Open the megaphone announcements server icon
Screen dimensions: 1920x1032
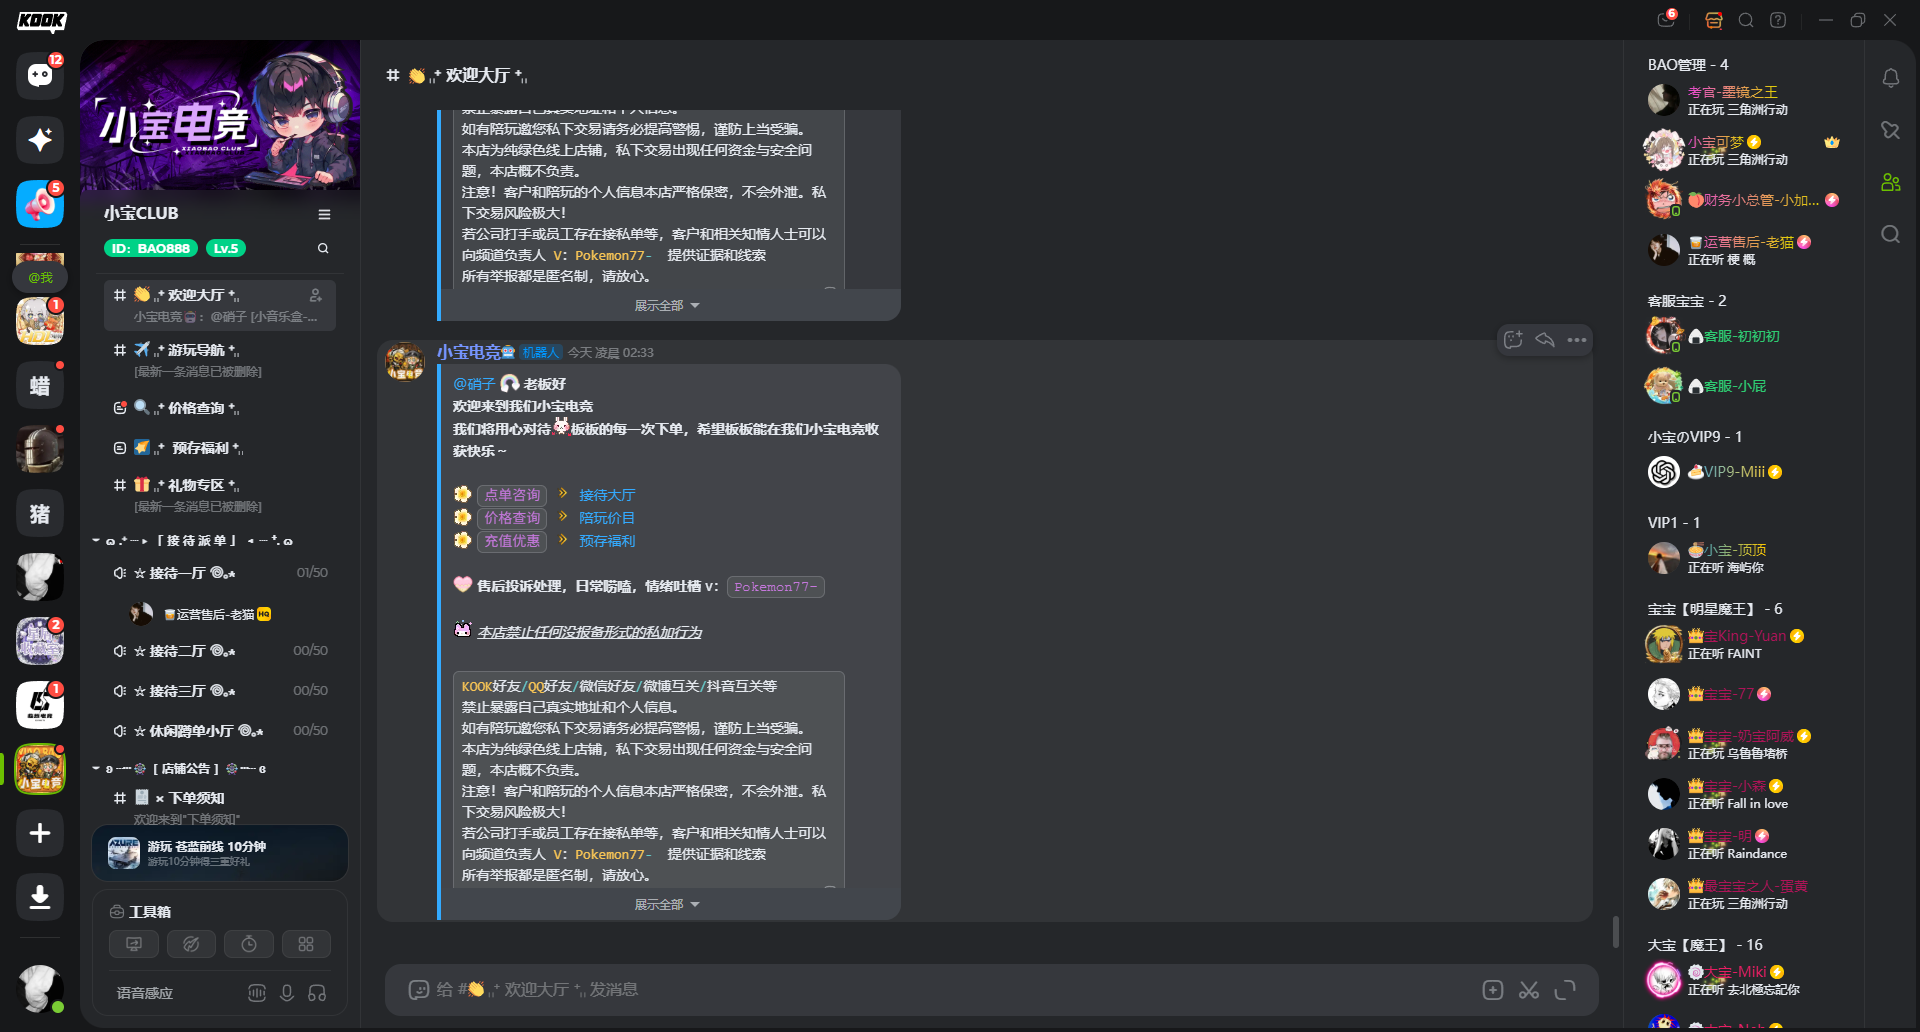point(40,205)
